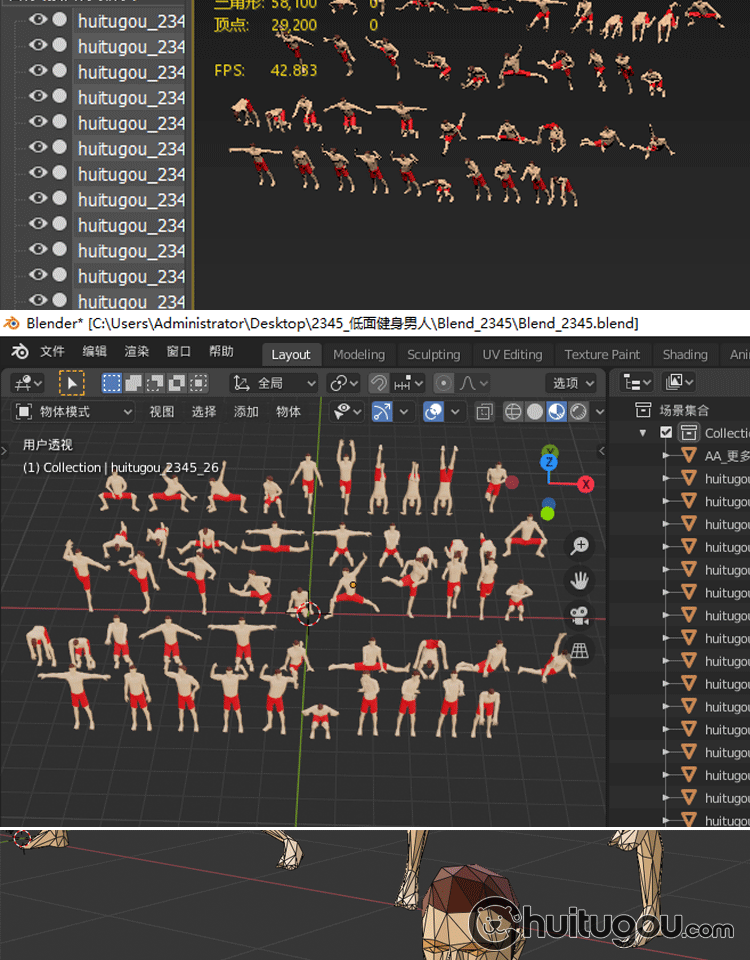Toggle X-ray view button
The height and width of the screenshot is (960, 750).
pos(484,412)
